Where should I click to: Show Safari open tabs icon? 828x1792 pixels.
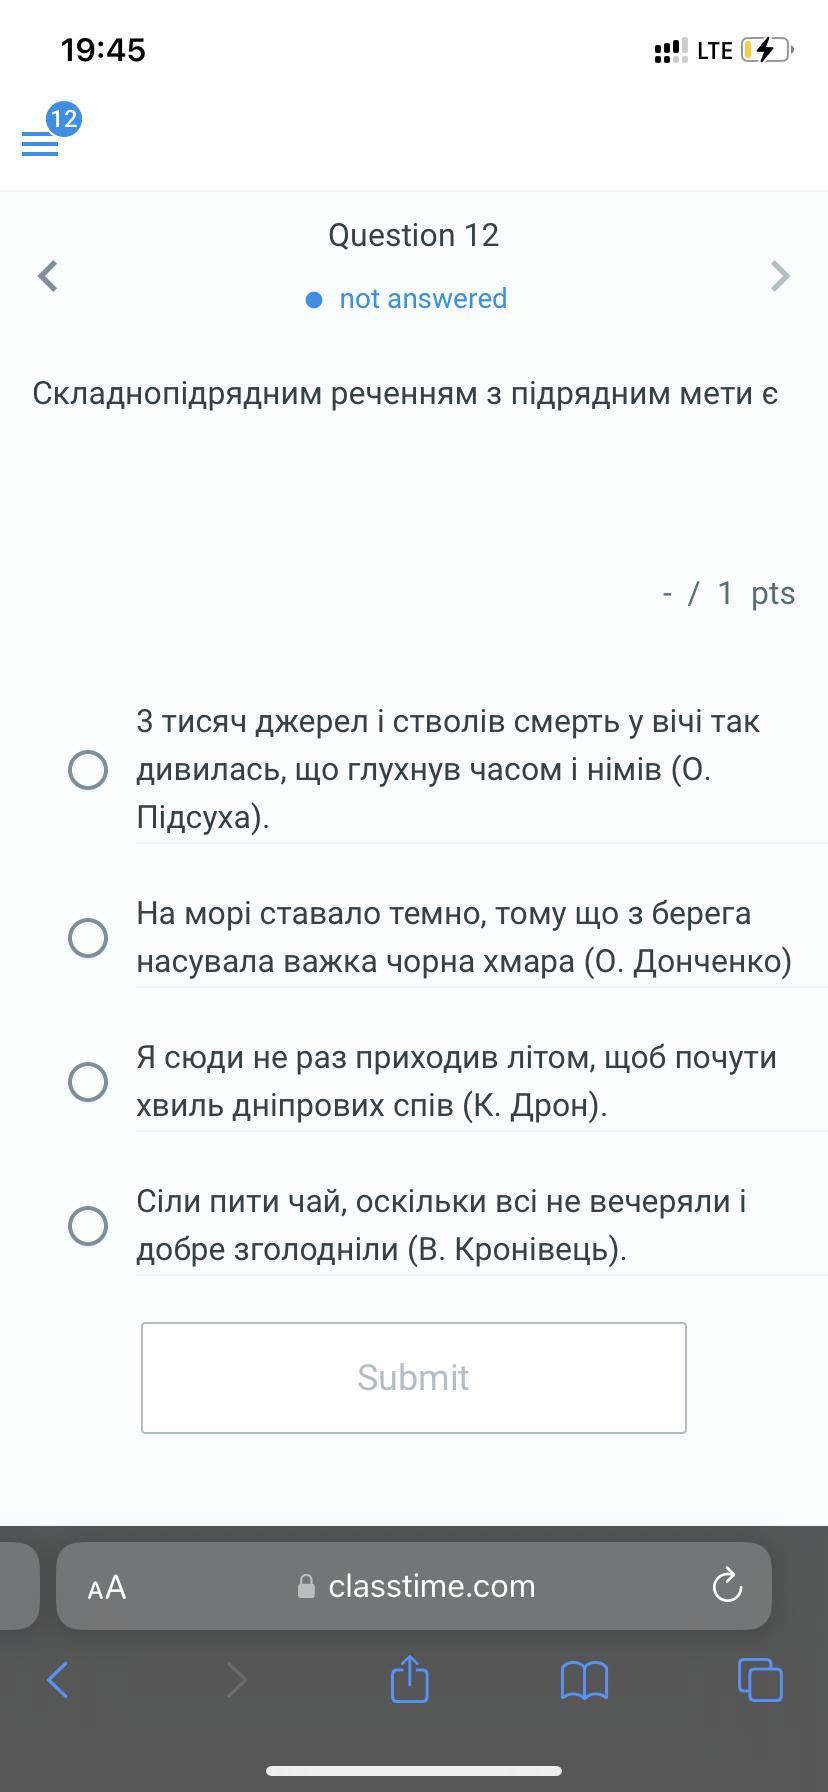[x=760, y=1679]
